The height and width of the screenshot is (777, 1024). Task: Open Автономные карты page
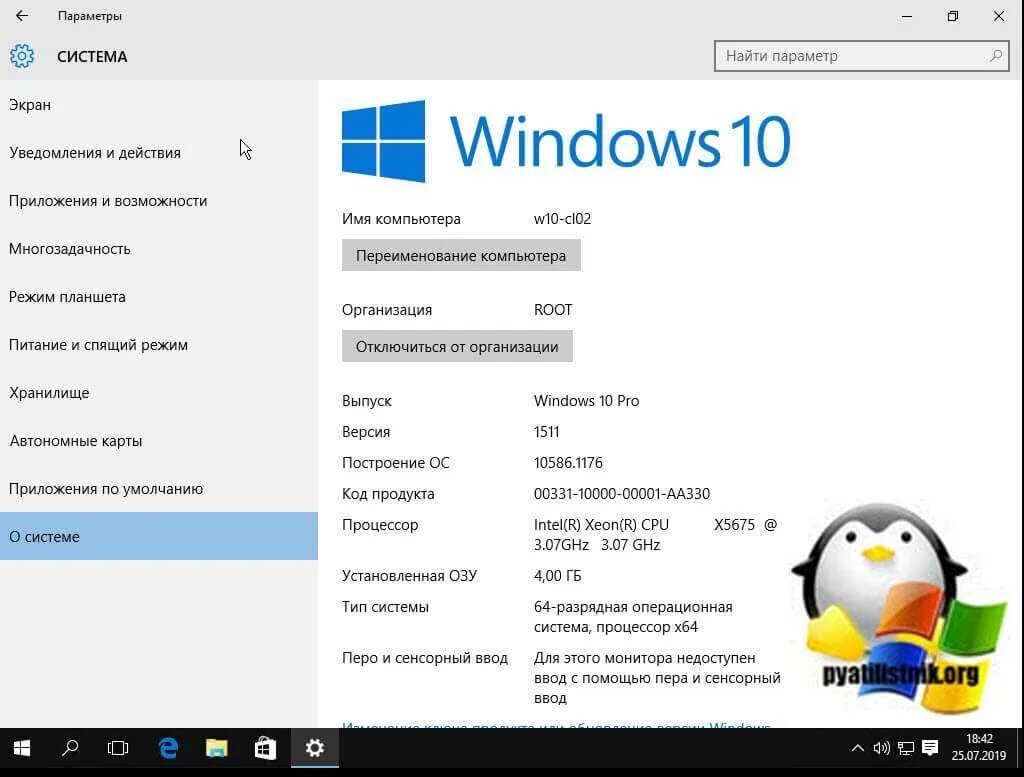159,441
